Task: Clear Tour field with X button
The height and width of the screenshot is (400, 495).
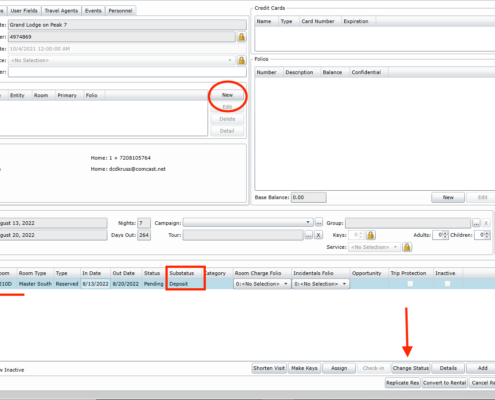Action: click(x=319, y=235)
